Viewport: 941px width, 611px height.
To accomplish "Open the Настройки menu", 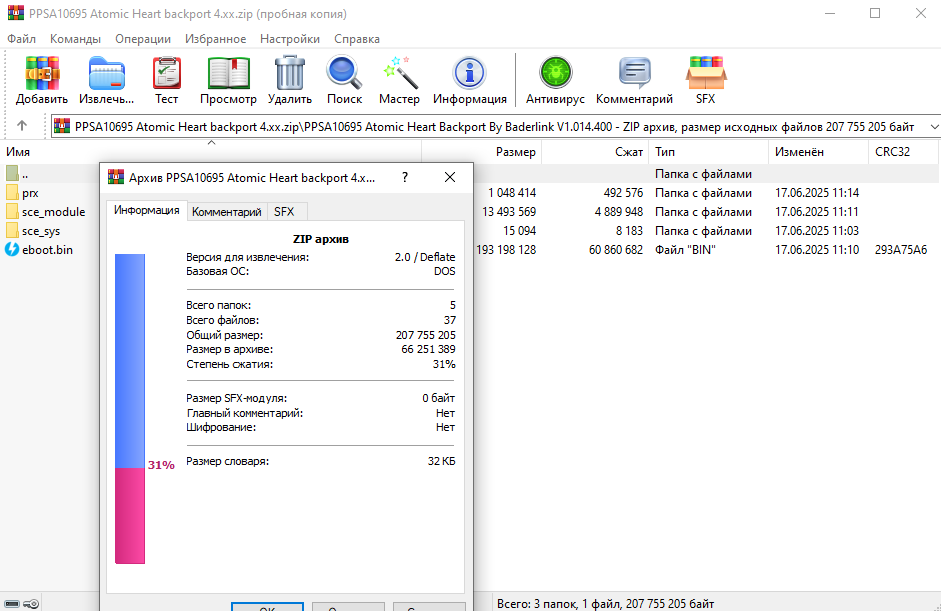I will pyautogui.click(x=289, y=39).
